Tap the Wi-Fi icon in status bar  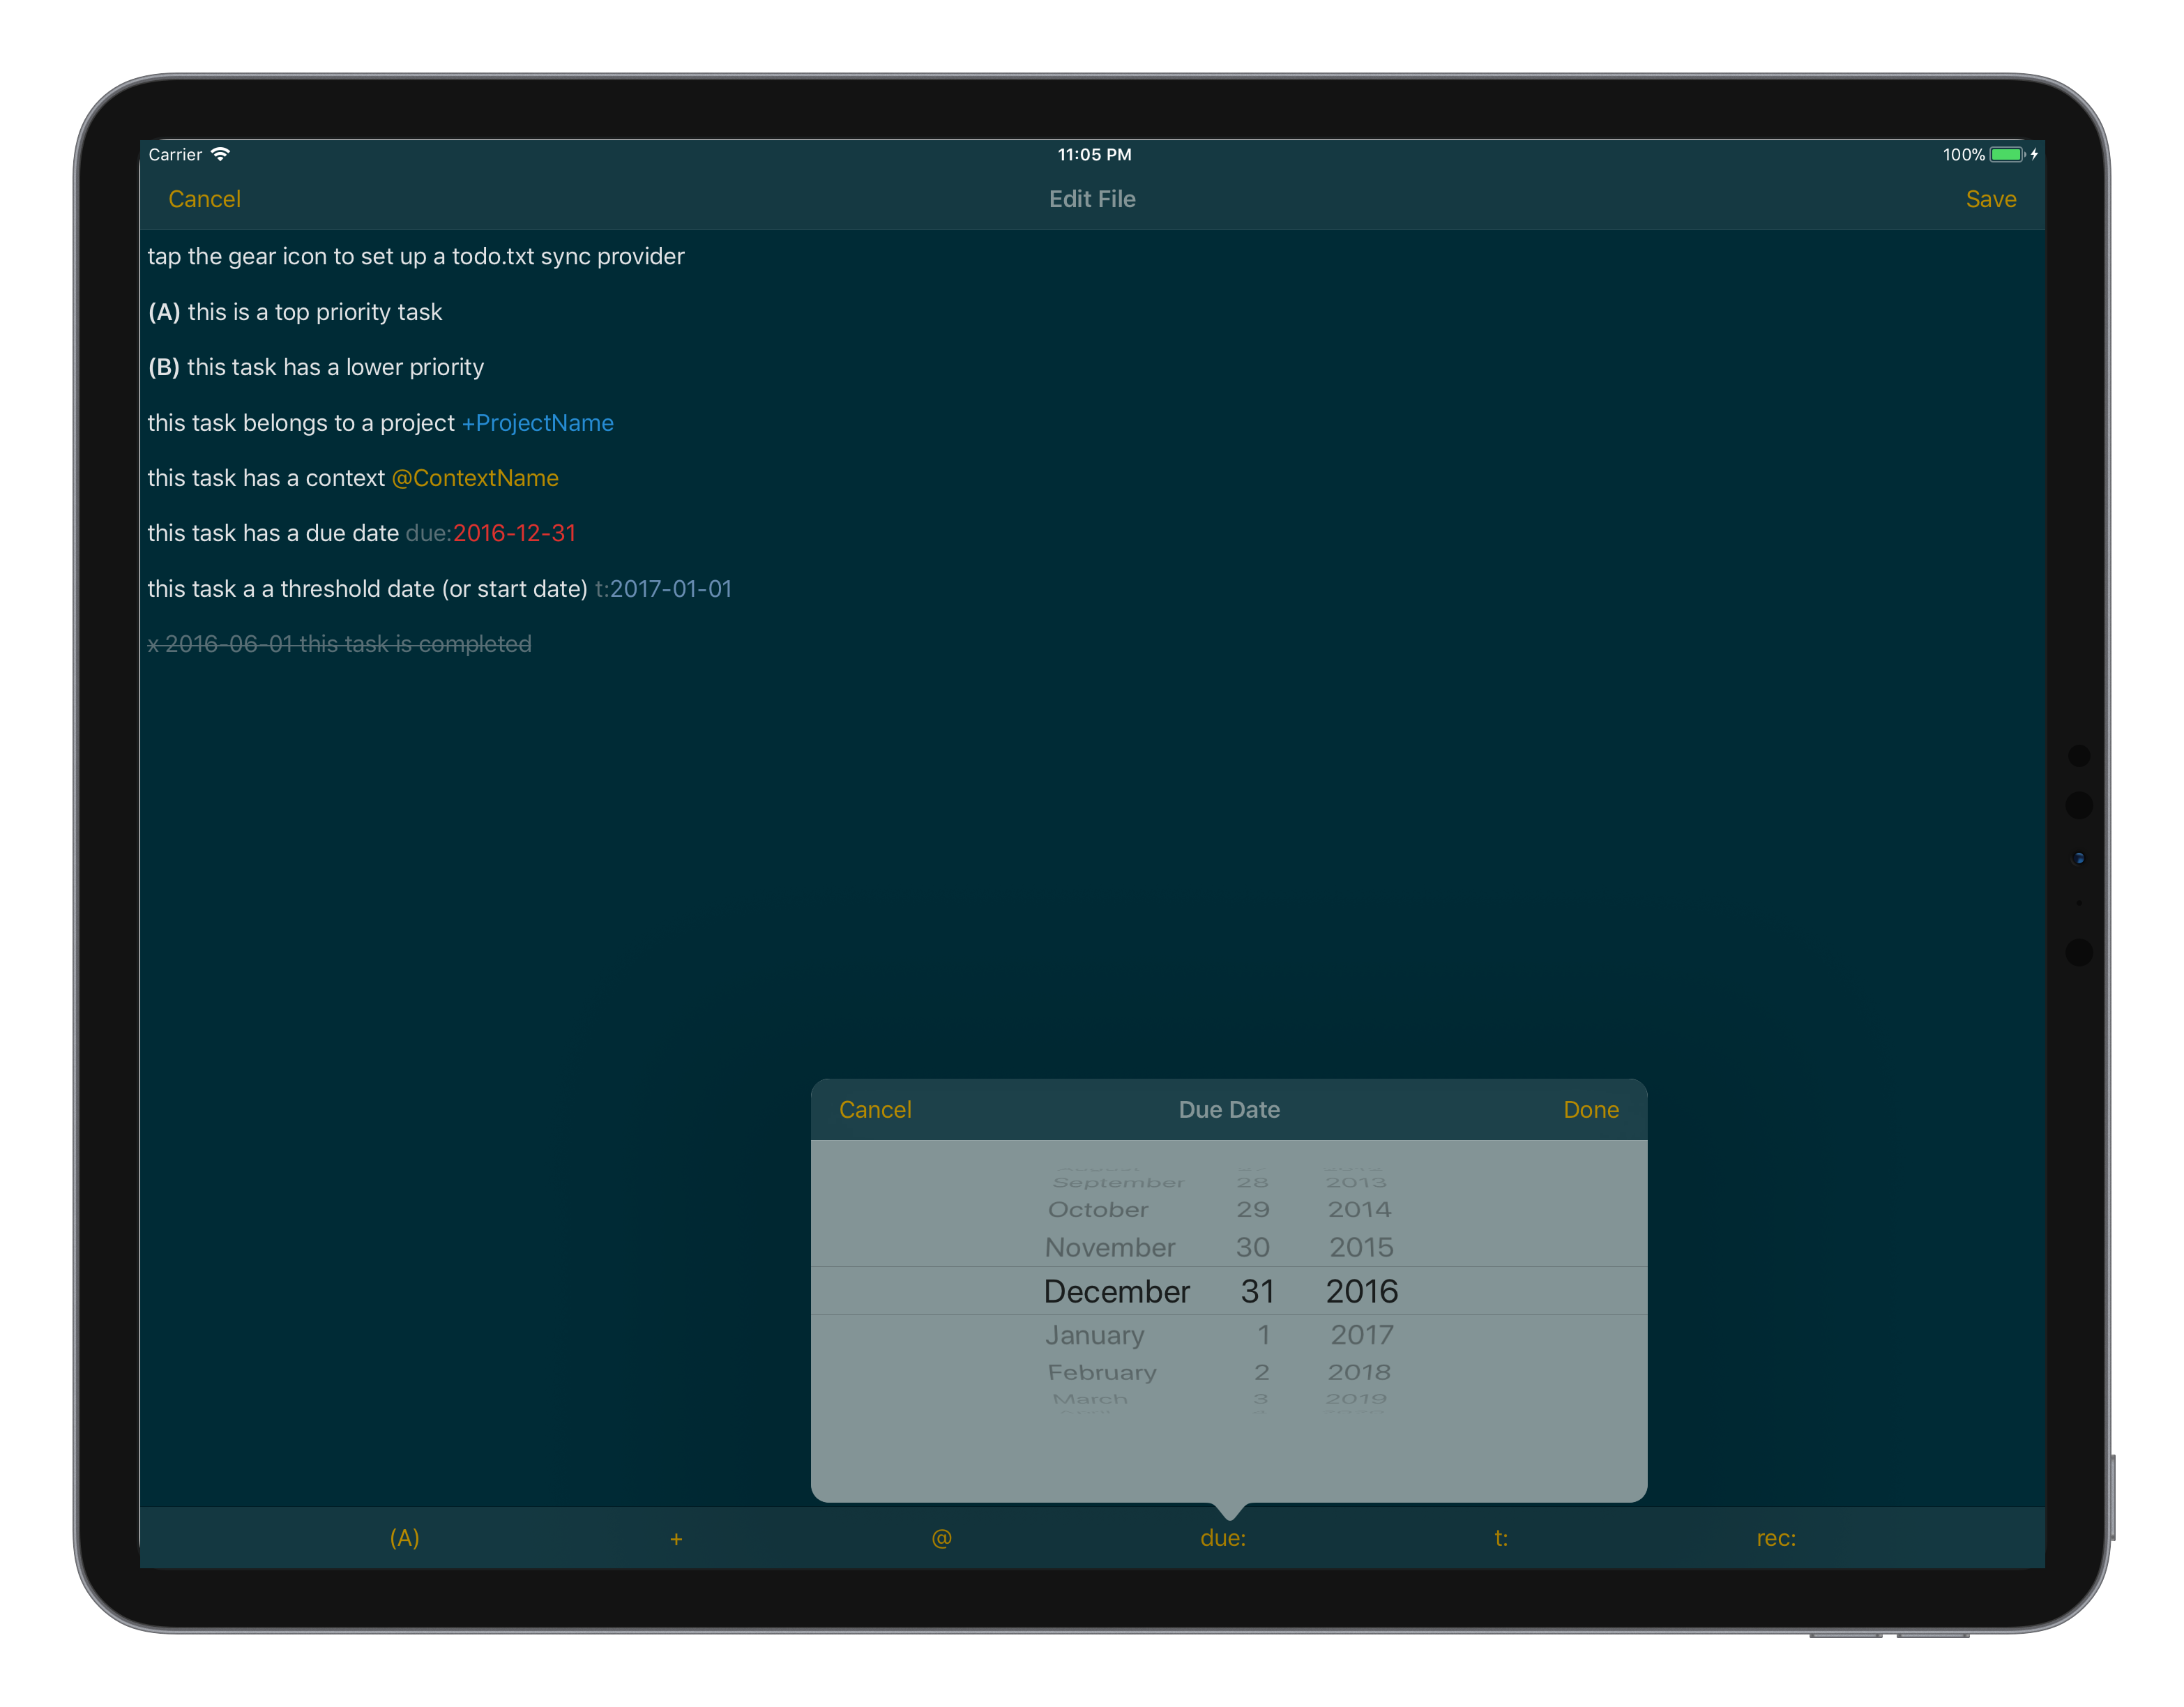[220, 154]
